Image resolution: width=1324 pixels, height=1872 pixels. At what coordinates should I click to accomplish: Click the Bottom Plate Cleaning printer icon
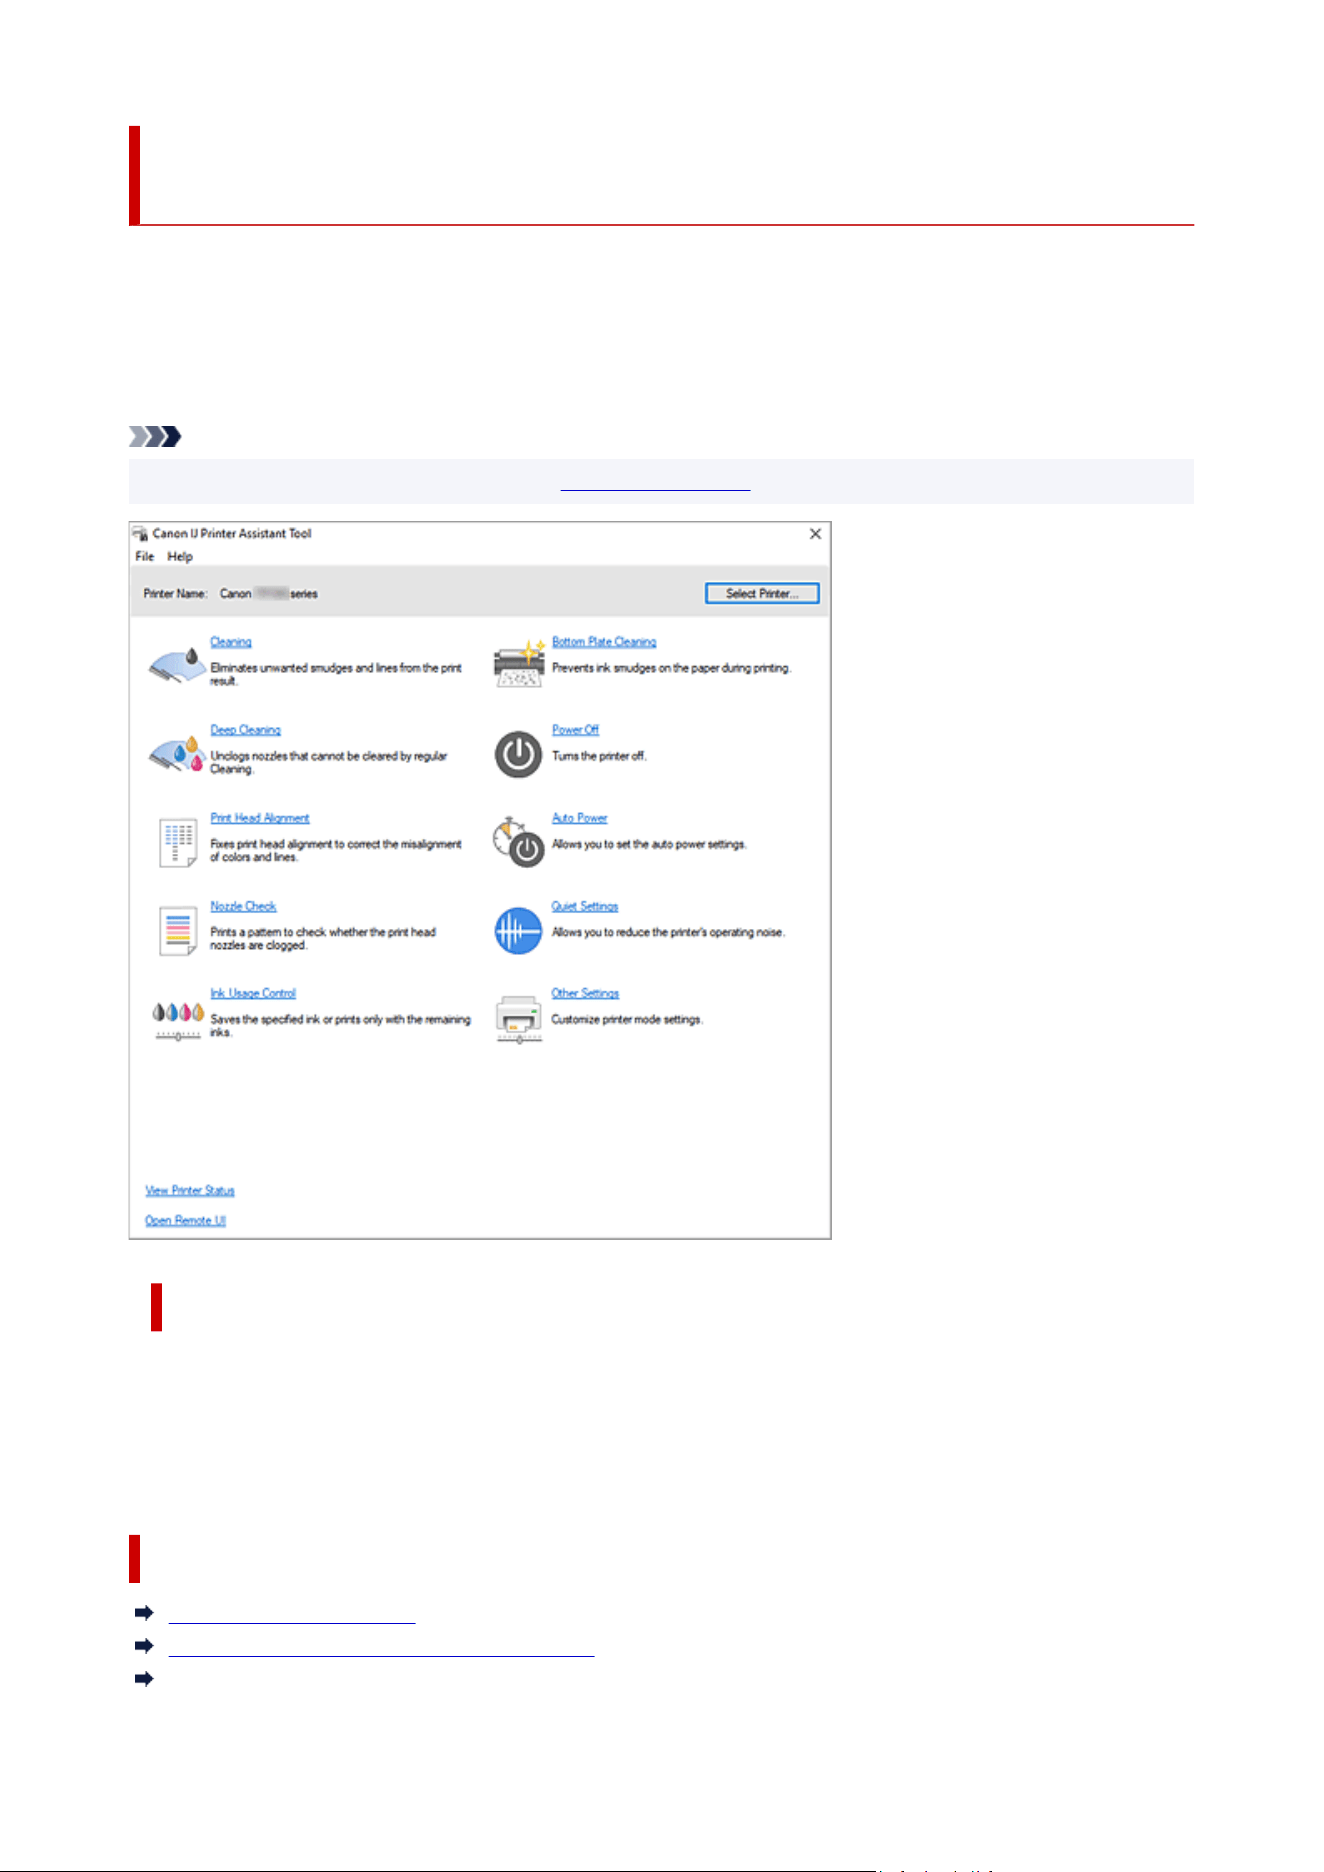click(519, 664)
